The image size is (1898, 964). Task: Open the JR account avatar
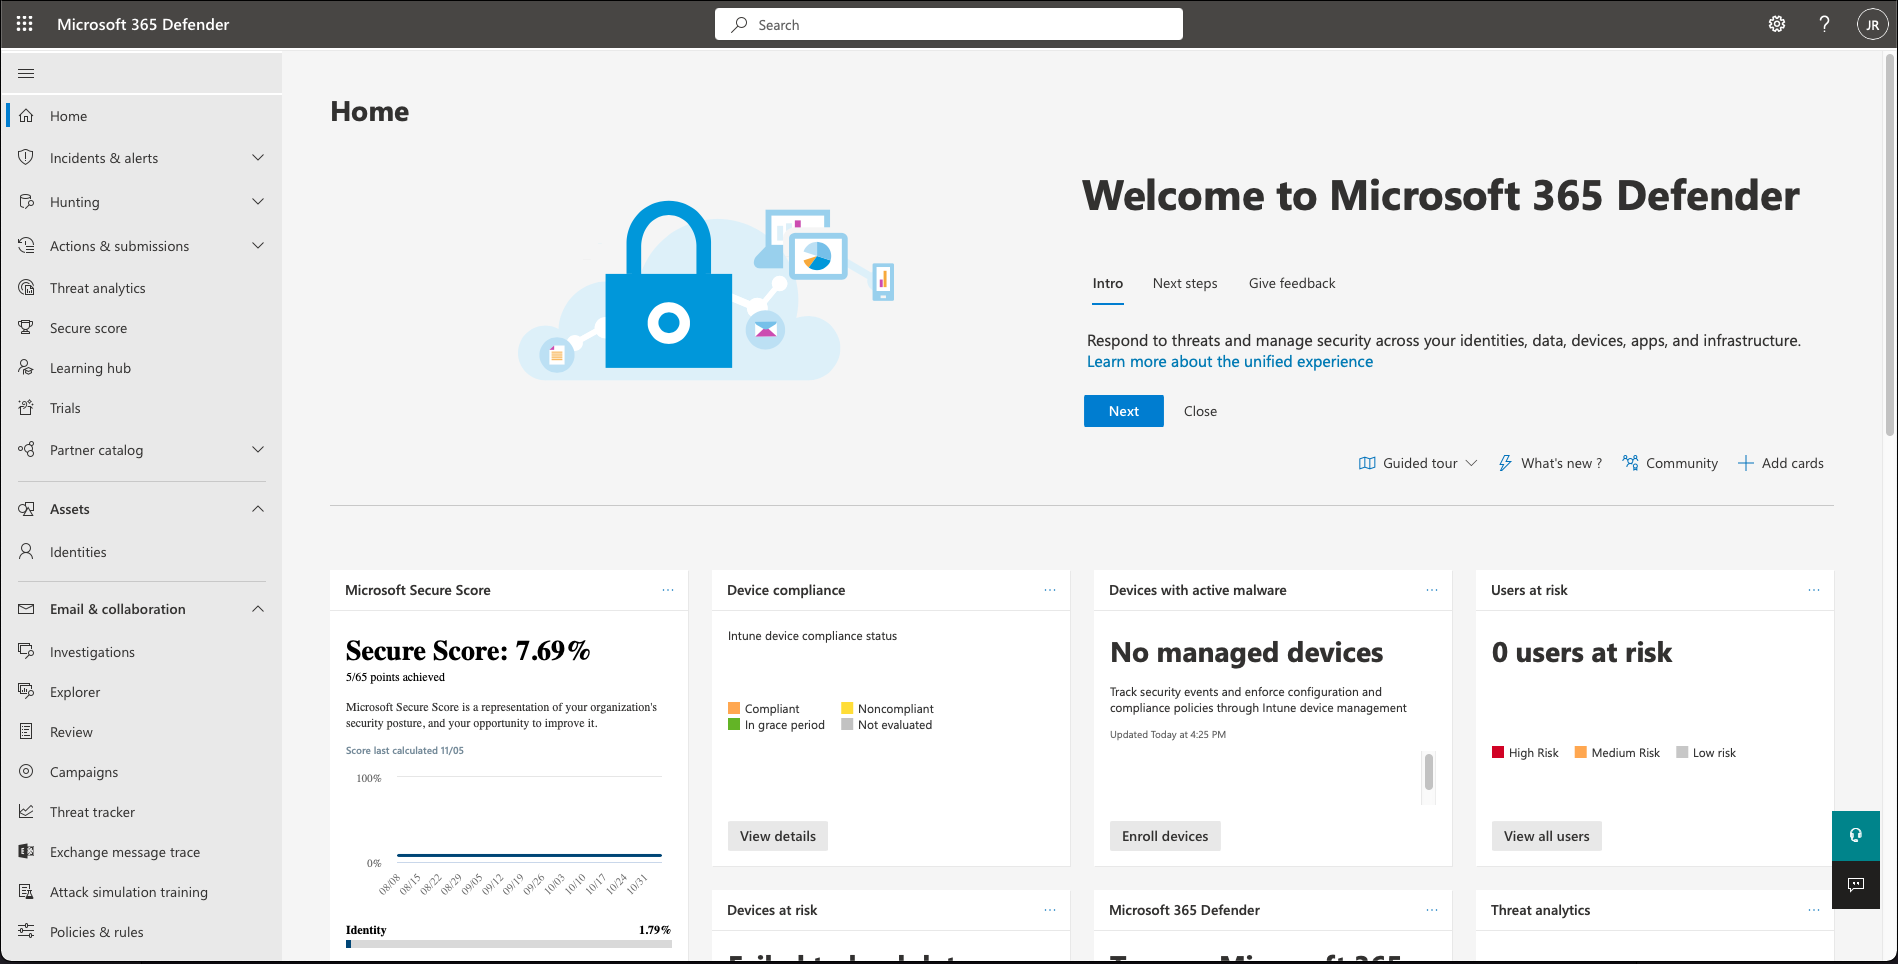coord(1872,25)
